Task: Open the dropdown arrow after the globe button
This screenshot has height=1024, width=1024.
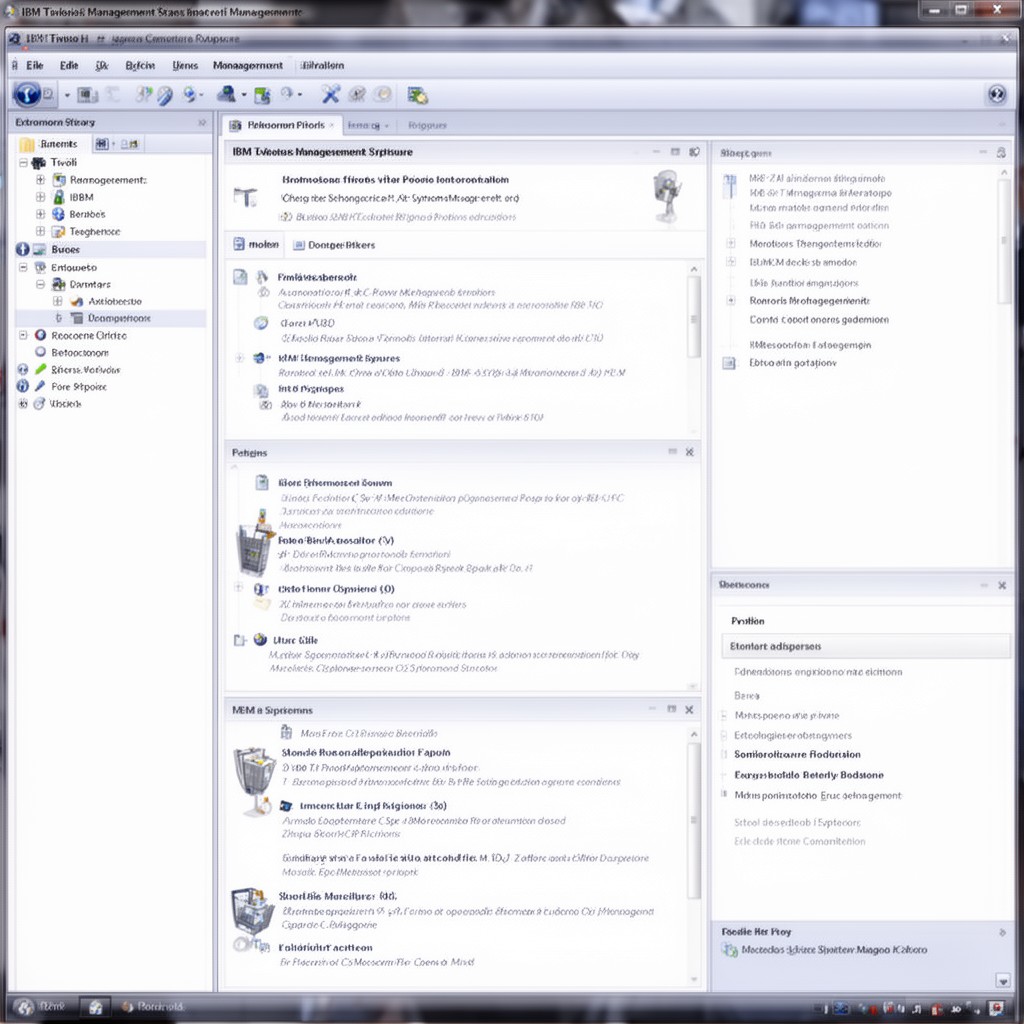Action: coord(67,95)
